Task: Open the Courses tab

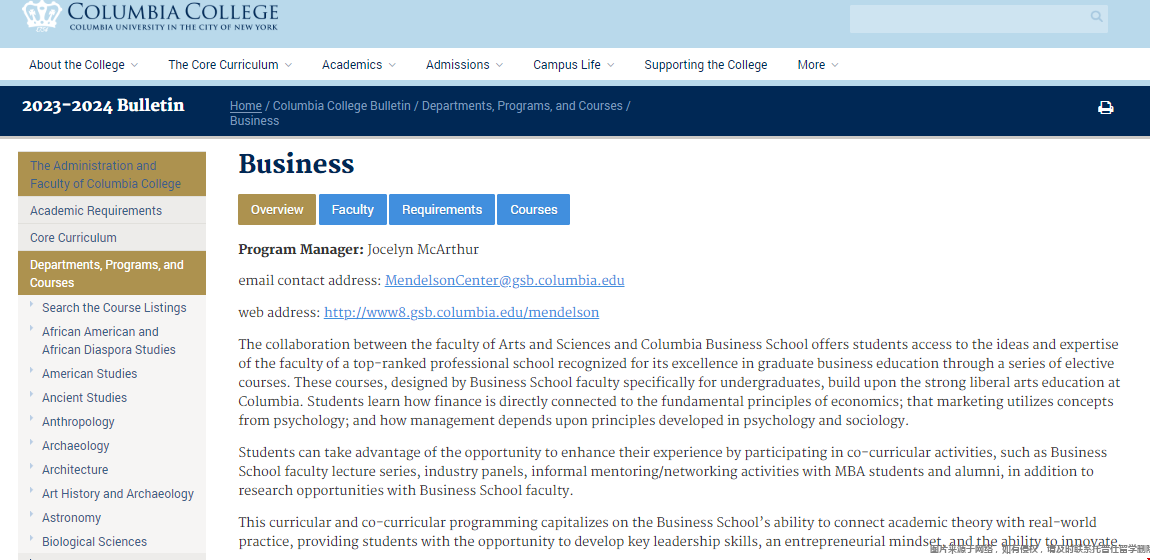Action: click(x=533, y=210)
